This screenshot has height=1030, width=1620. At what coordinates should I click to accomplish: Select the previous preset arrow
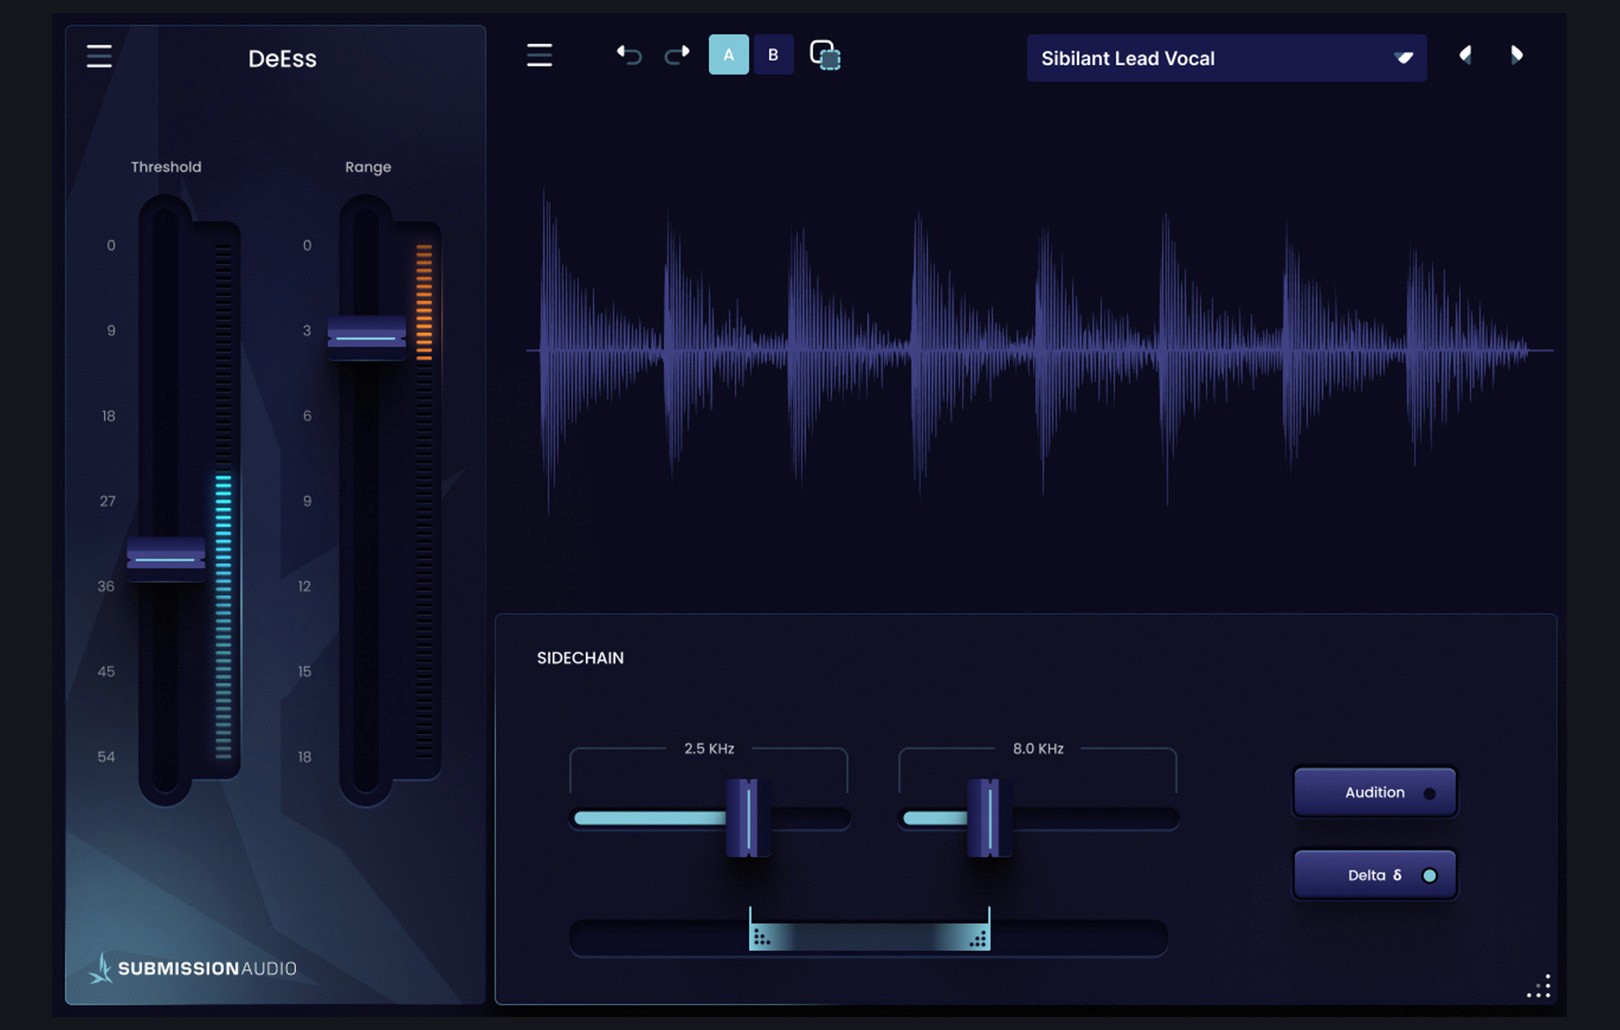point(1466,56)
